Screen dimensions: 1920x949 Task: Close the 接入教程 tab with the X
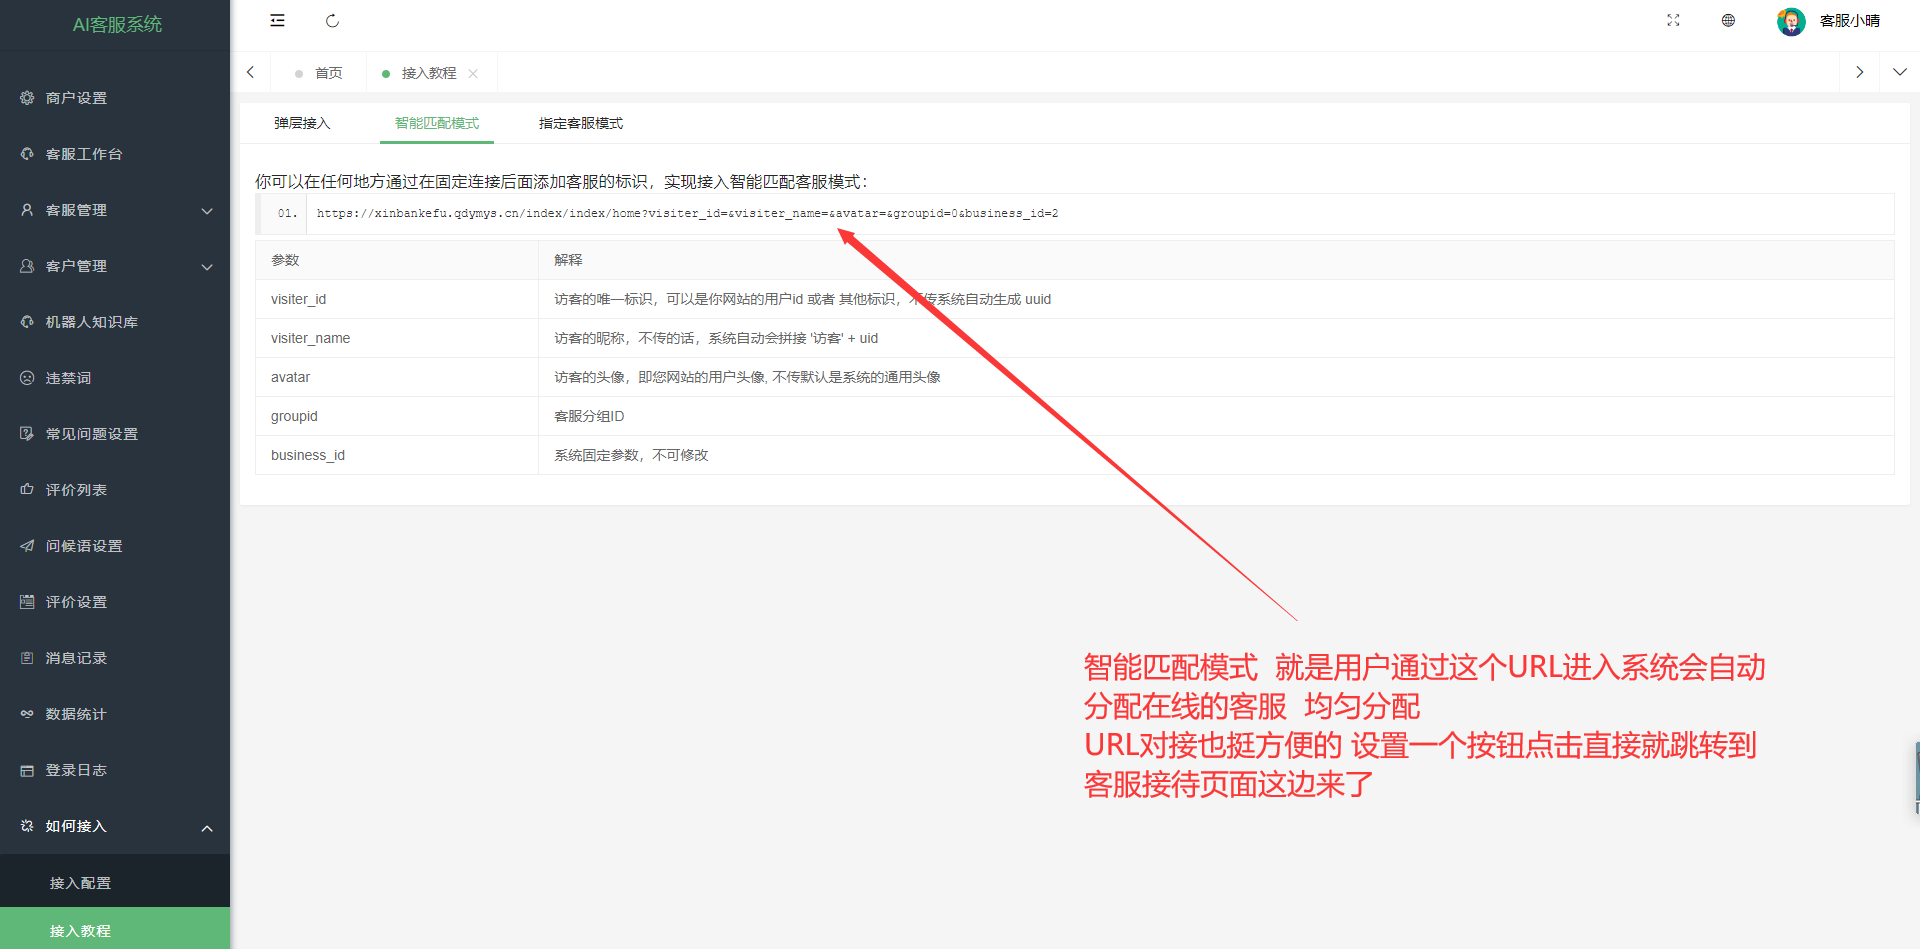[x=473, y=73]
